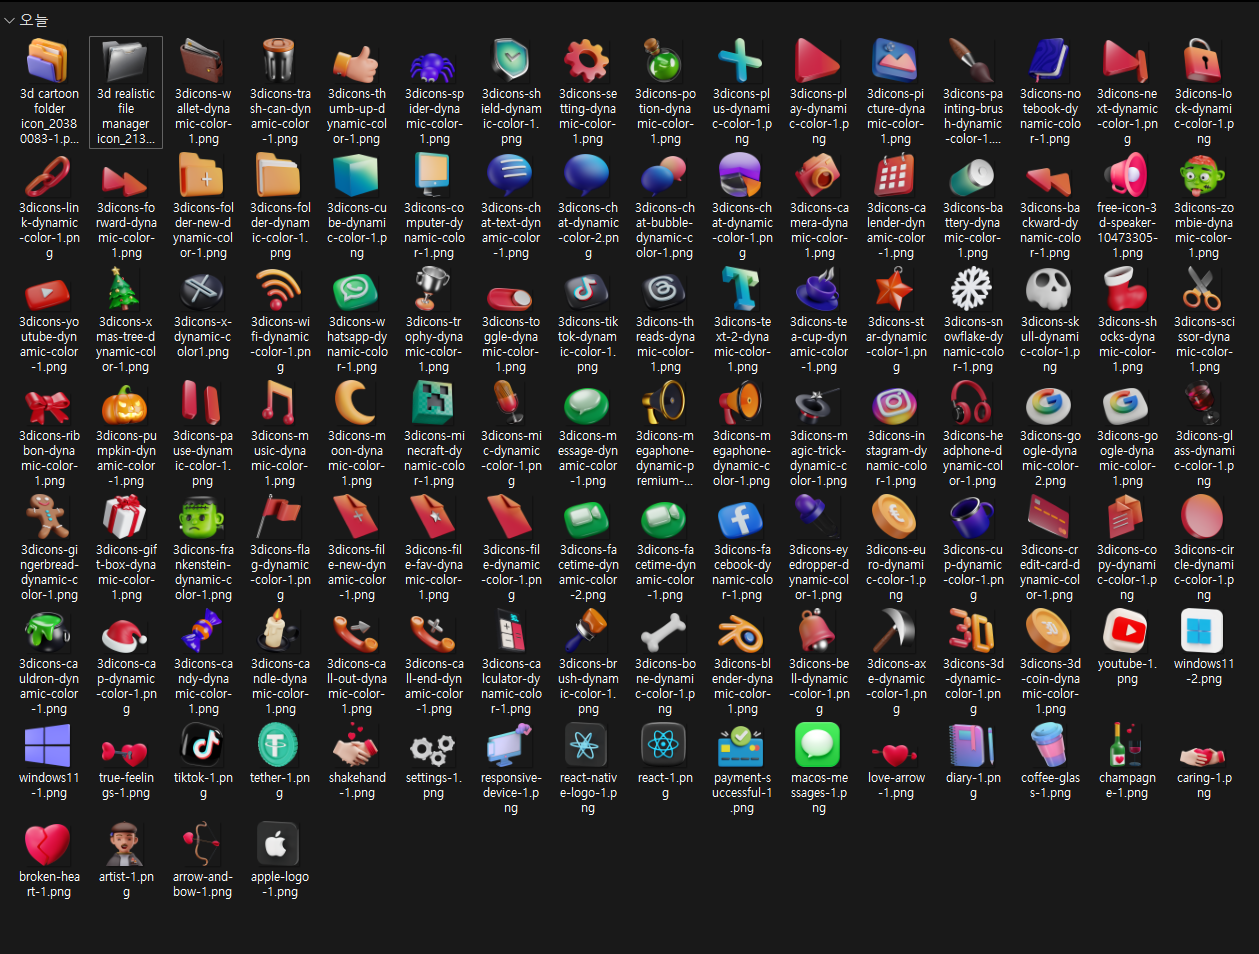
Task: Select the cube 3dicons file
Action: pyautogui.click(x=357, y=206)
